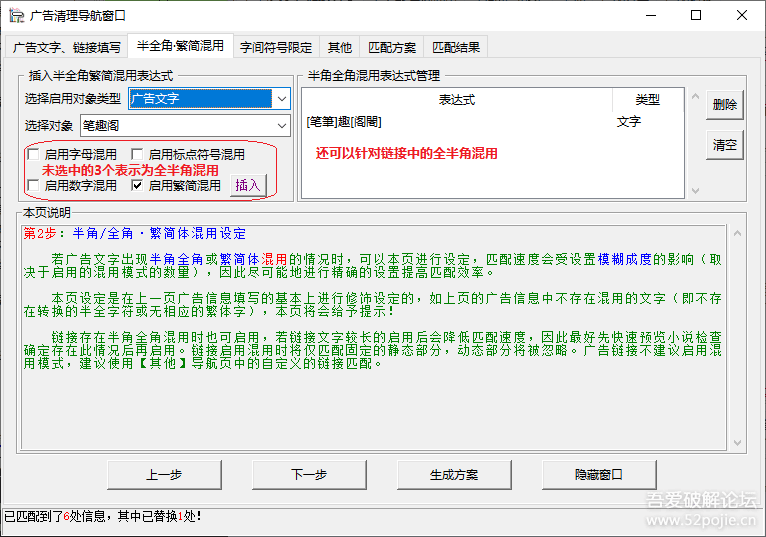
Task: Expand 选择对象 dropdown showing 笔趣阁
Action: (x=185, y=126)
